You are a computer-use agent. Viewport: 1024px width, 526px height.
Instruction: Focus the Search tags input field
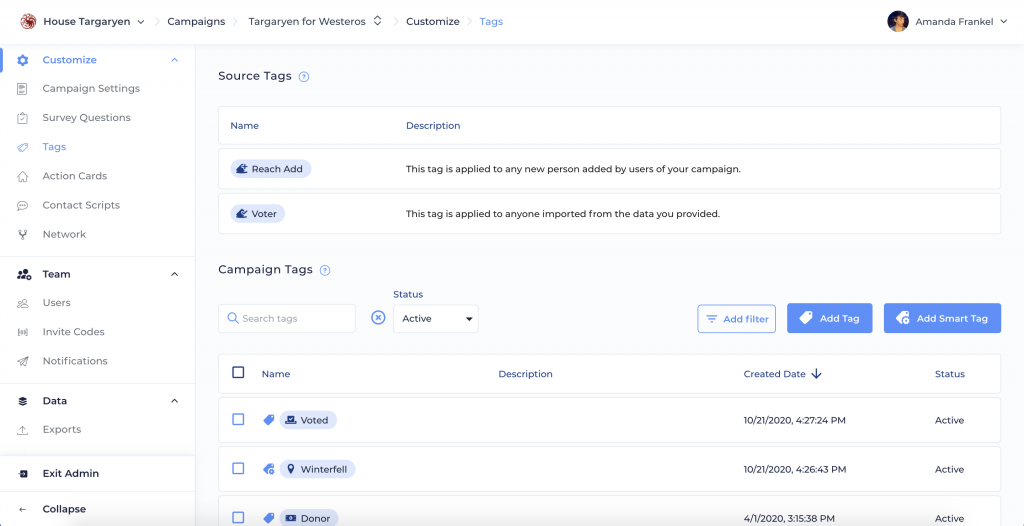point(287,319)
